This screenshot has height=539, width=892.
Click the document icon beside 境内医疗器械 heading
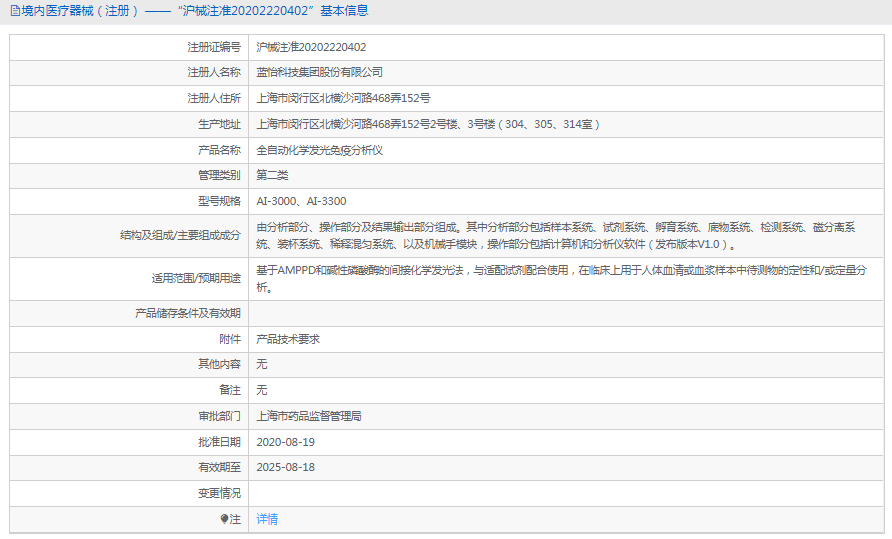tap(15, 11)
